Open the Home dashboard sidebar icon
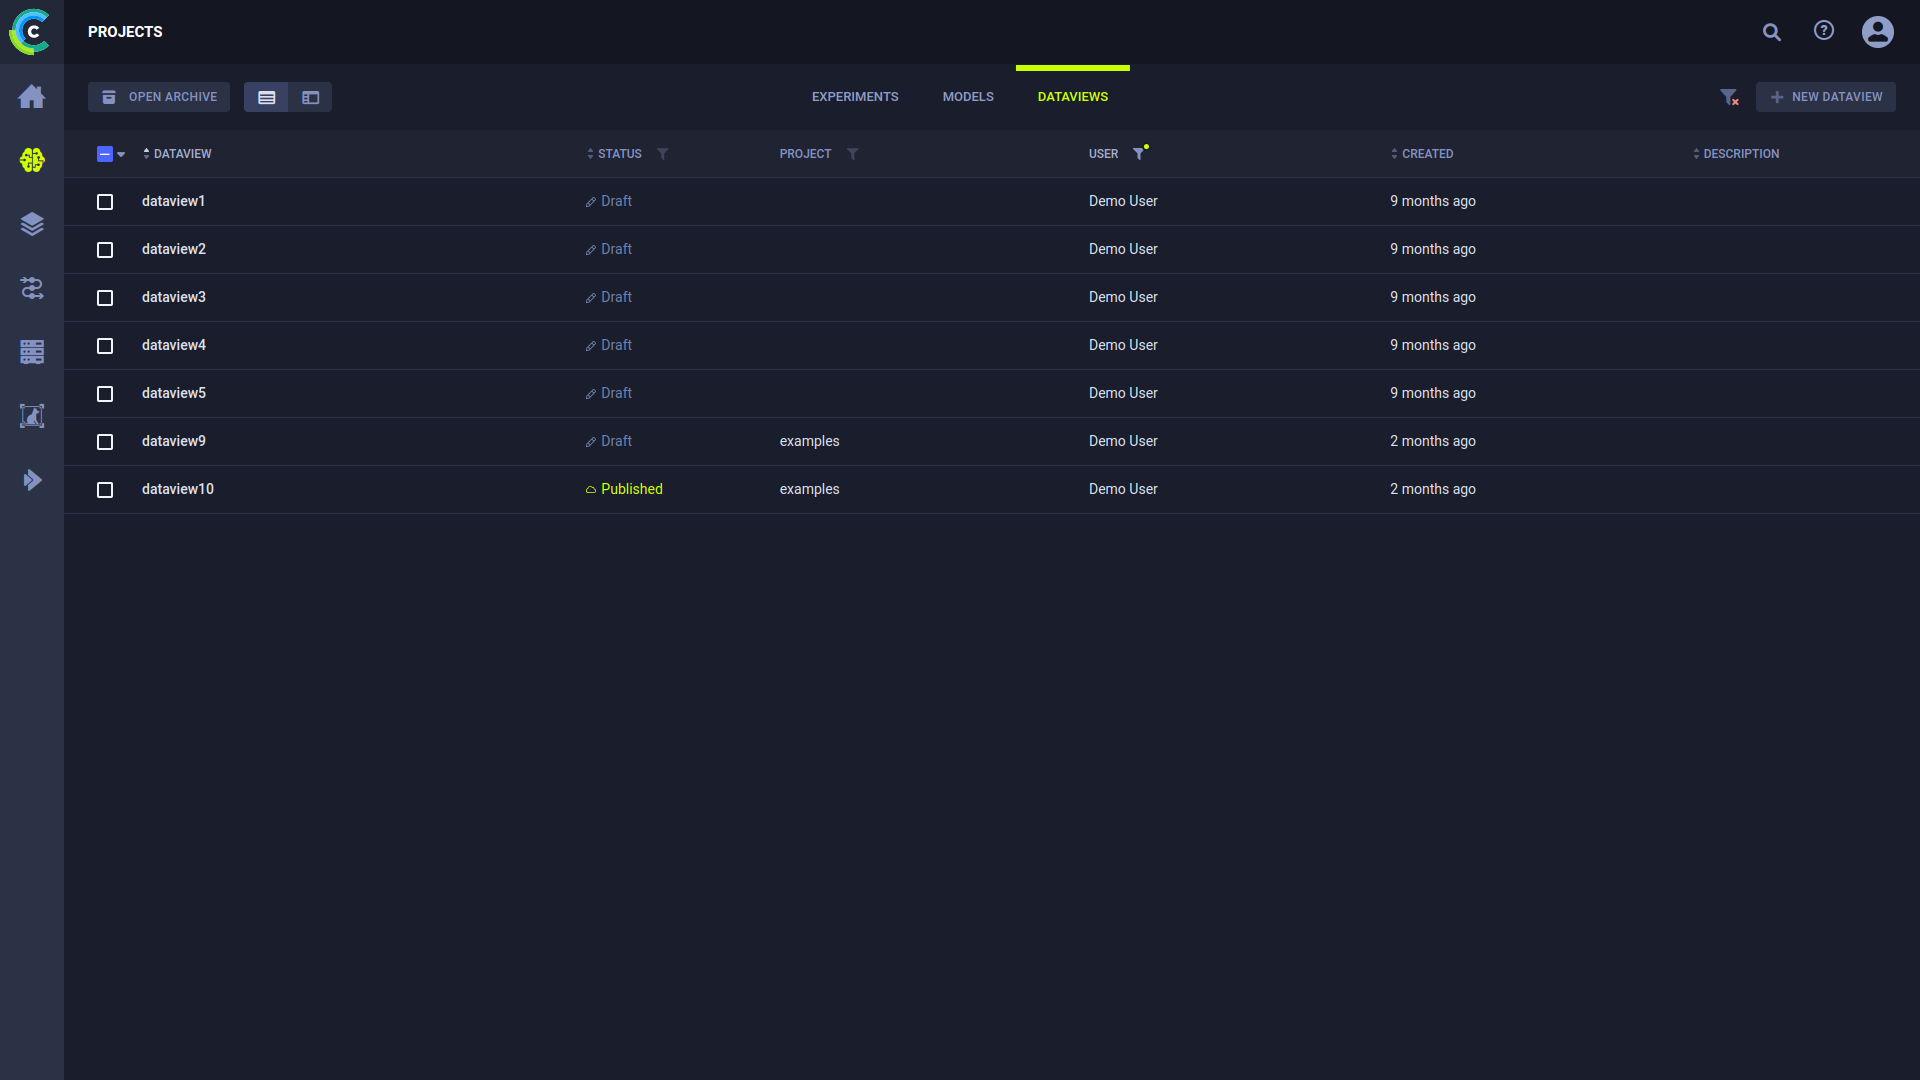The height and width of the screenshot is (1080, 1920). coord(32,97)
